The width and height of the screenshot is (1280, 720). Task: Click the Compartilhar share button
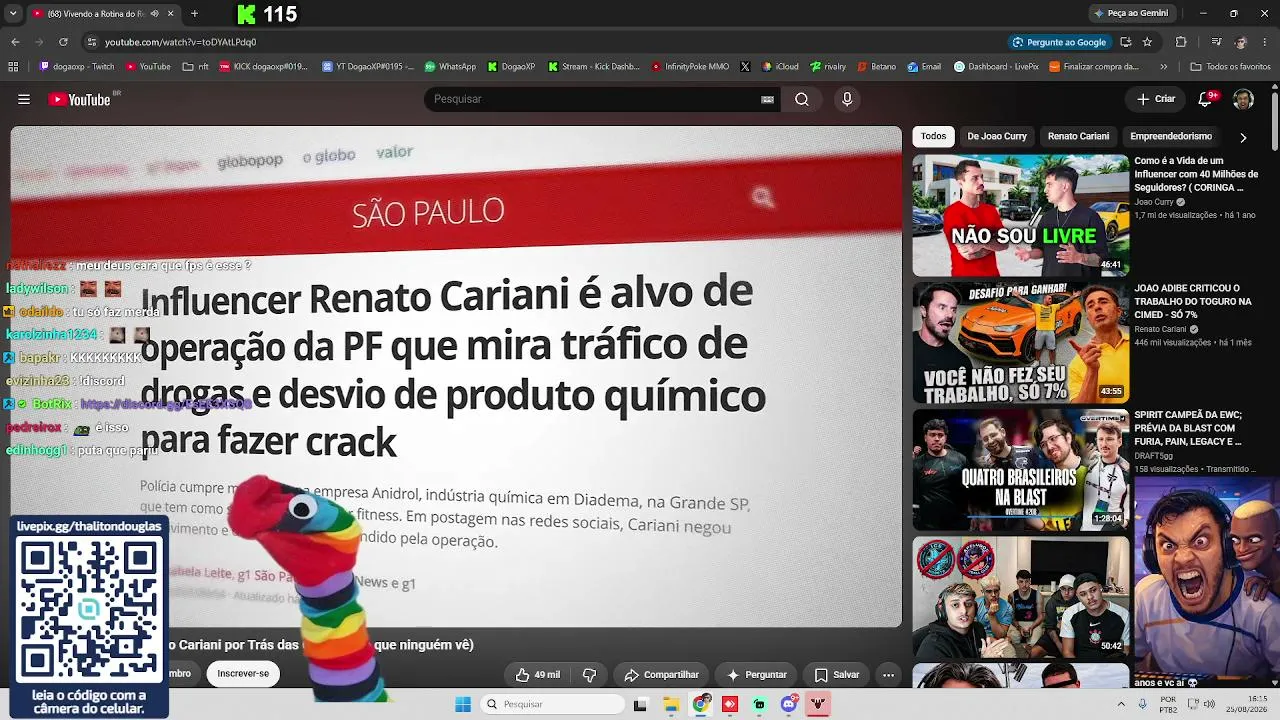[x=661, y=675]
